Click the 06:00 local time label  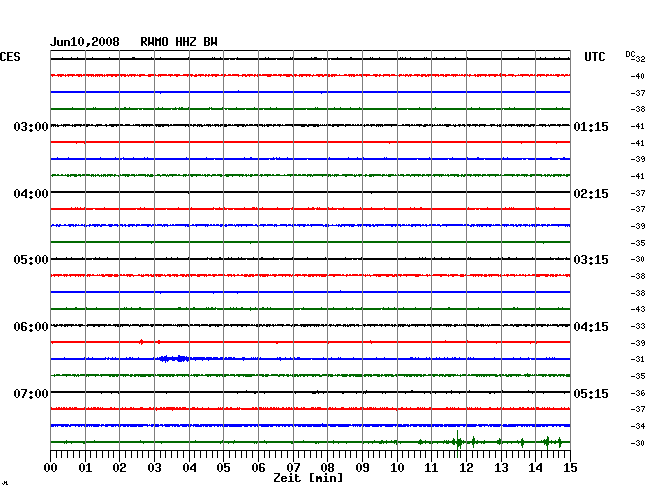(31, 327)
